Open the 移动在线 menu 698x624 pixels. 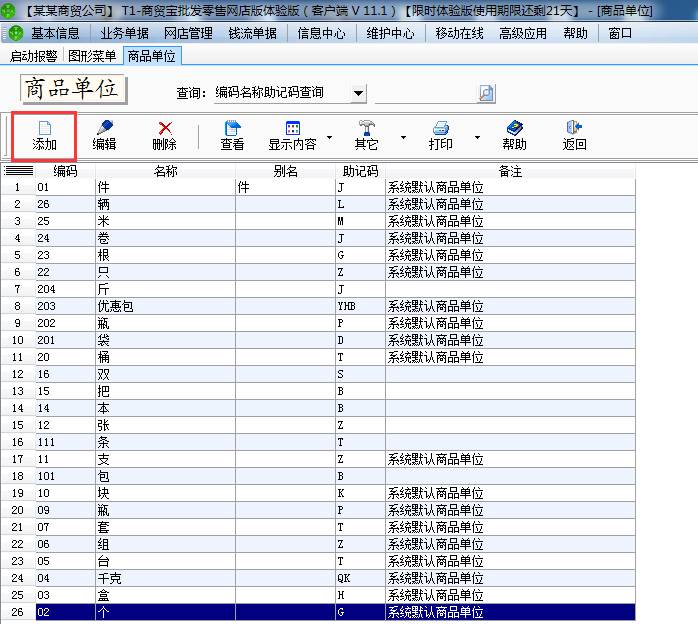[x=459, y=33]
